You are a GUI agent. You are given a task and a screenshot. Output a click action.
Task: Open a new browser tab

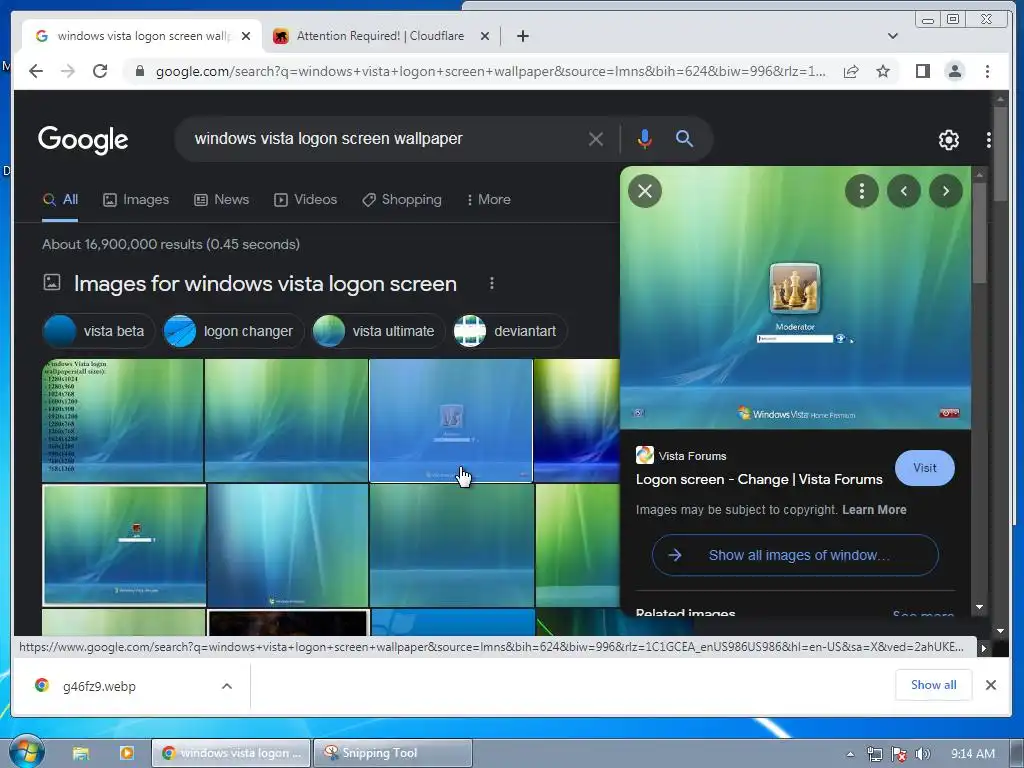pos(522,36)
